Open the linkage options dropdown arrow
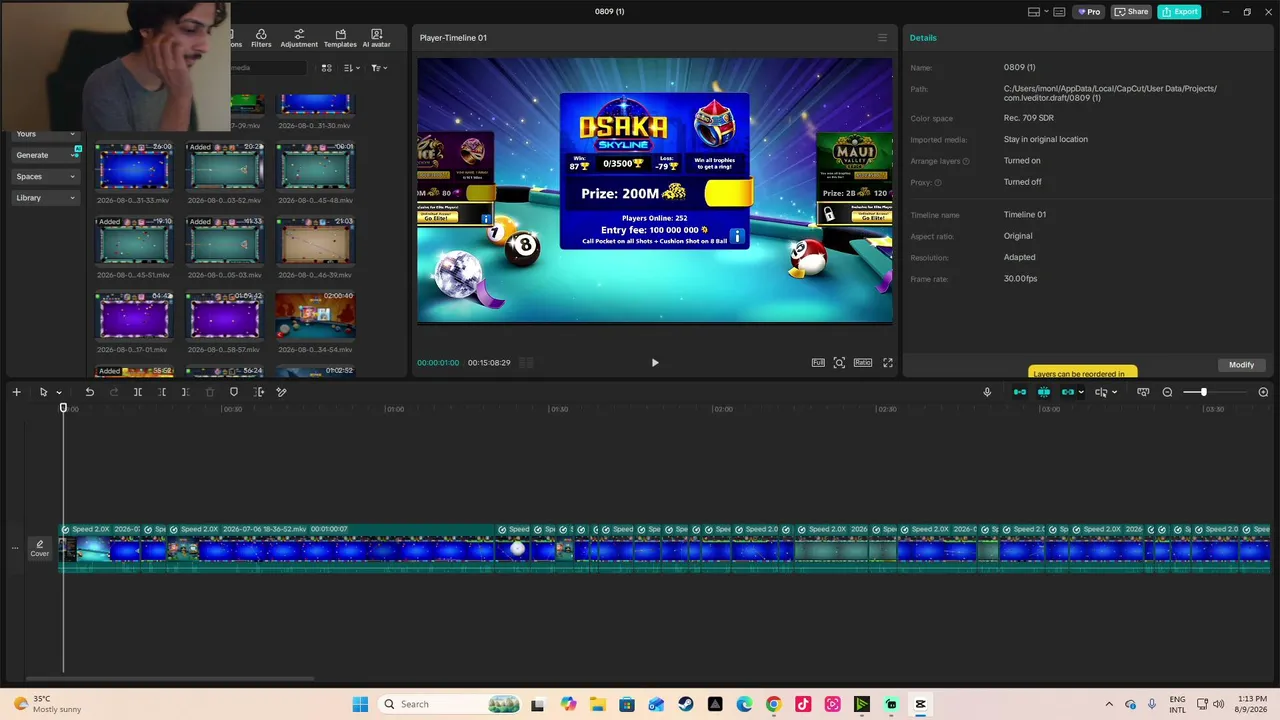Image resolution: width=1280 pixels, height=720 pixels. point(1081,393)
